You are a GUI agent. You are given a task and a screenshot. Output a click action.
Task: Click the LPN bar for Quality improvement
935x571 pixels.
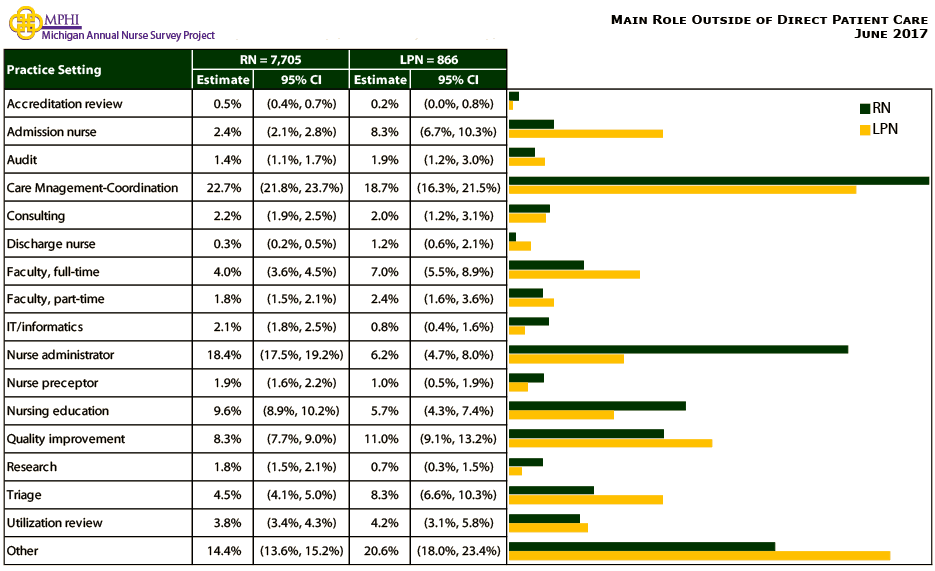click(610, 443)
